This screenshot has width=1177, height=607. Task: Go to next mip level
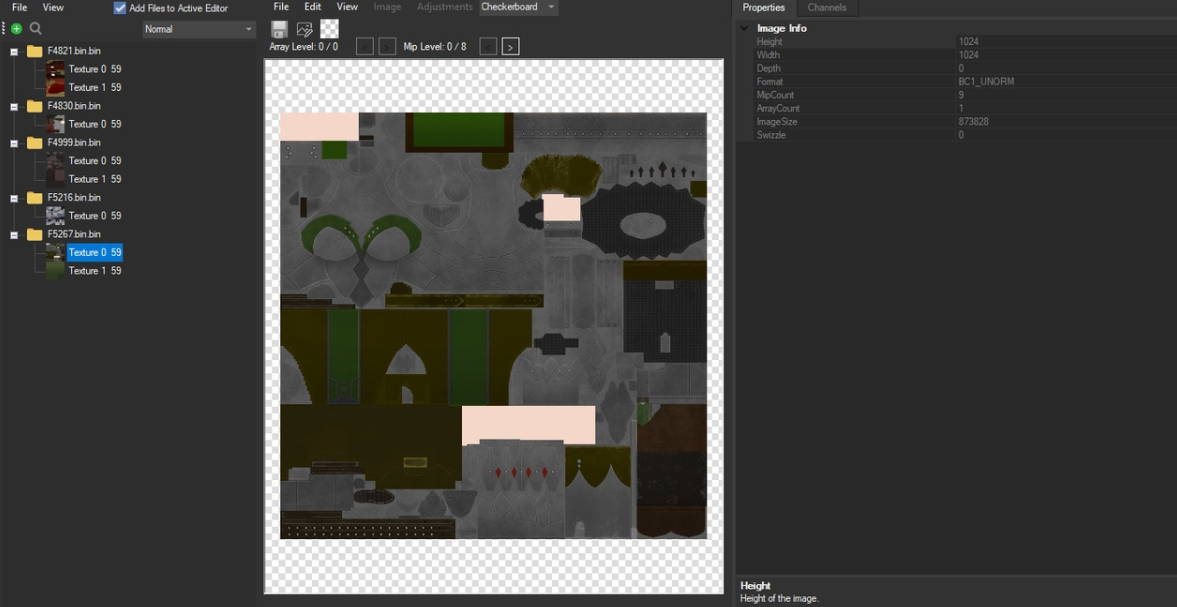click(x=510, y=47)
